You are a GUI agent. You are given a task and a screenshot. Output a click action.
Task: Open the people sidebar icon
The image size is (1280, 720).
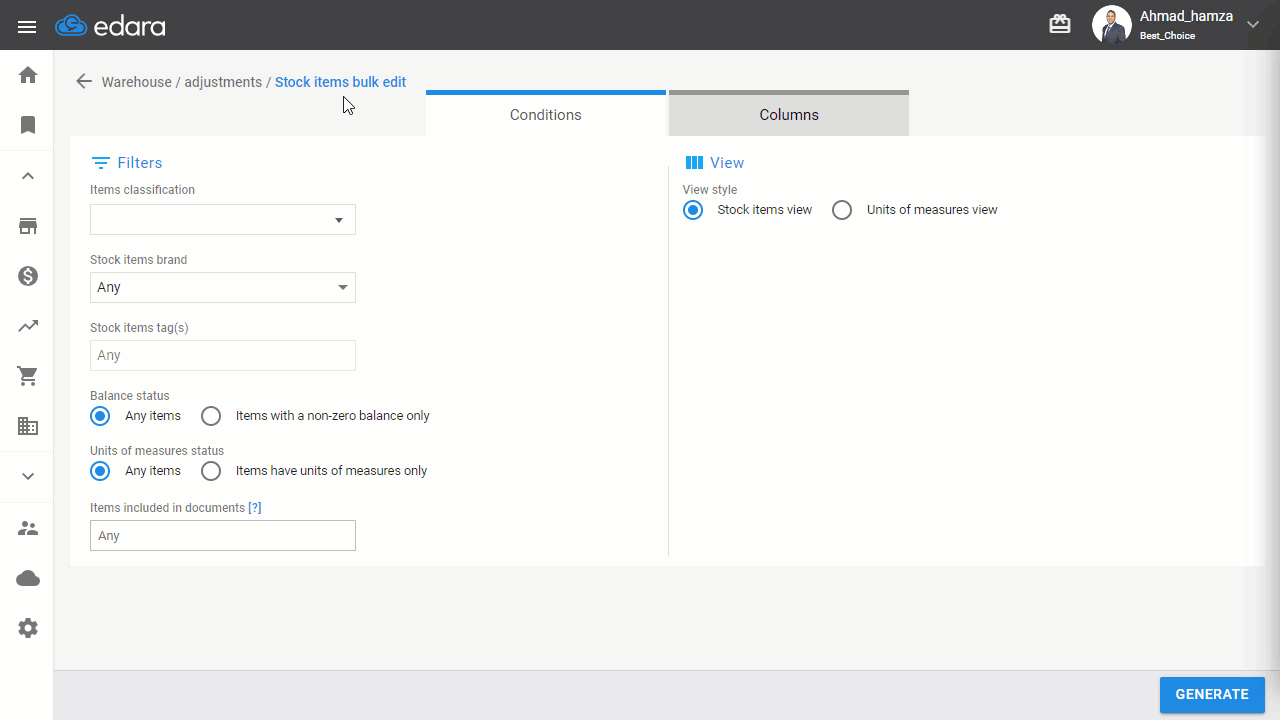point(28,528)
